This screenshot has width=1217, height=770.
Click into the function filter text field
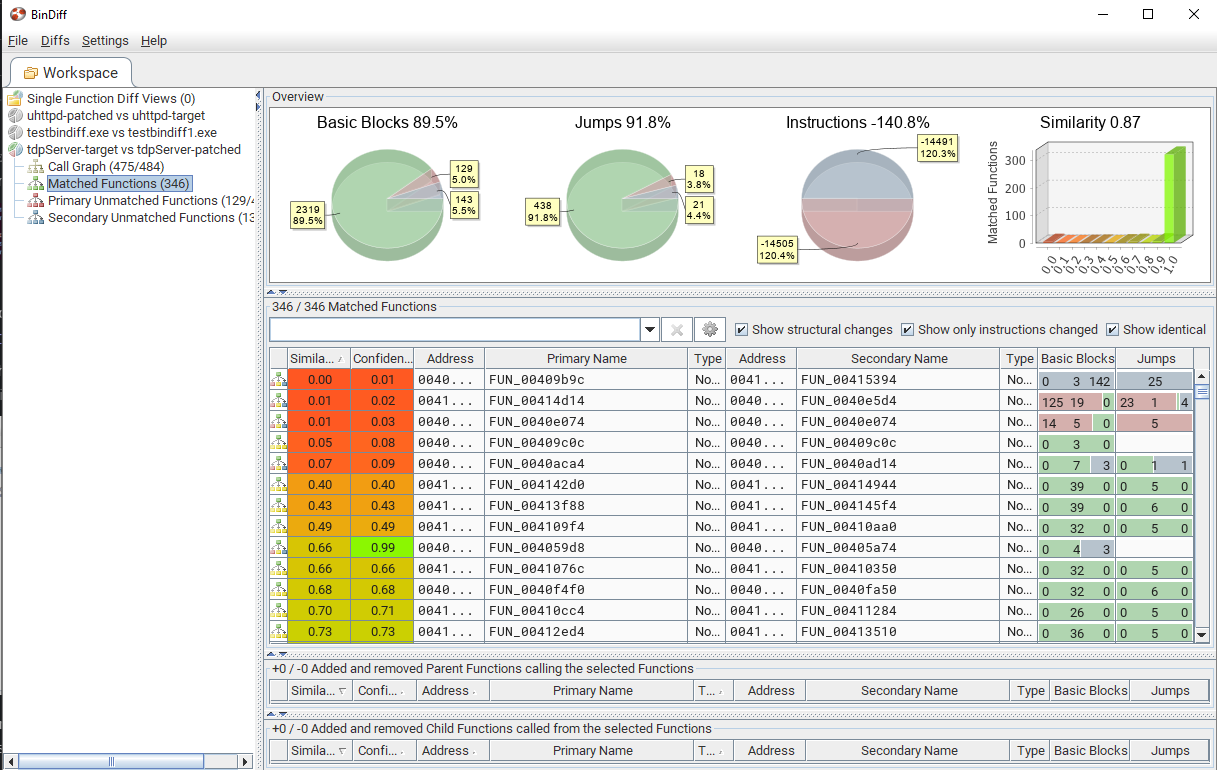[454, 330]
